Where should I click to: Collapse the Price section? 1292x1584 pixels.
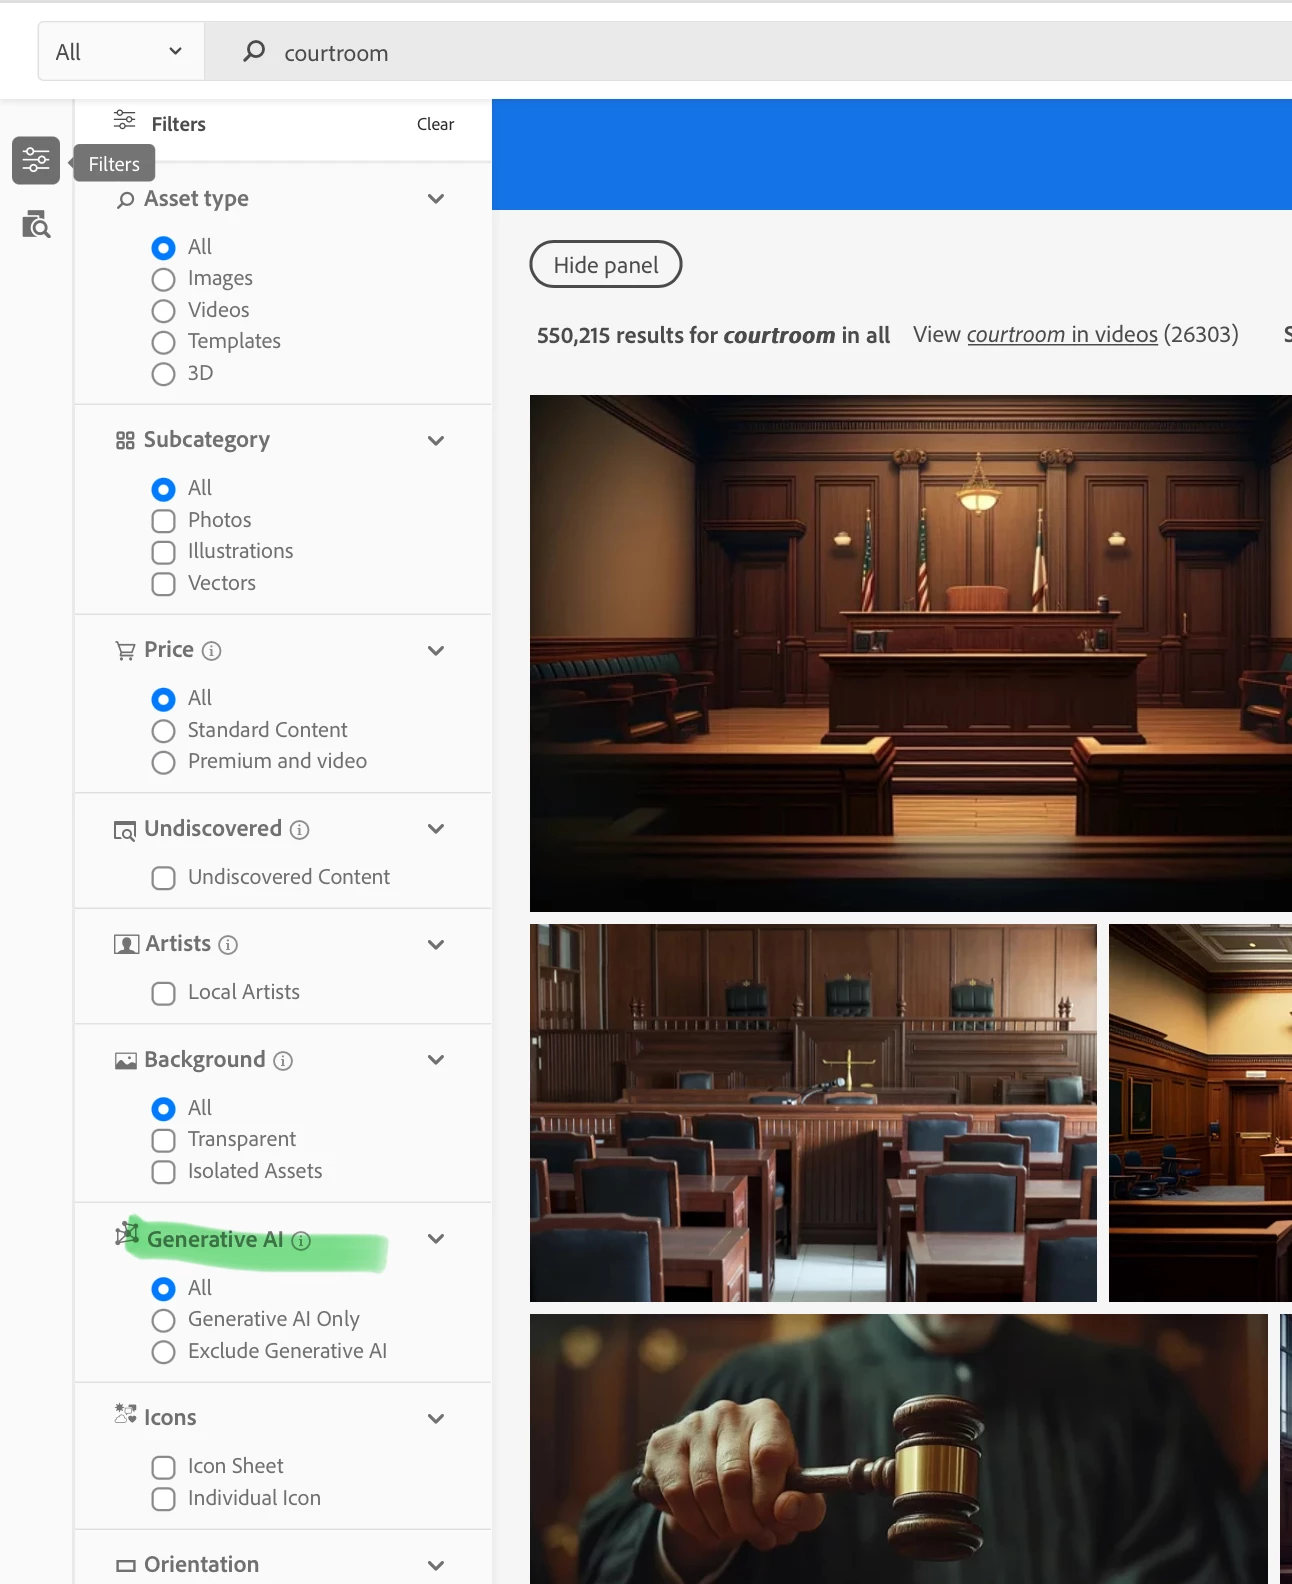[436, 651]
